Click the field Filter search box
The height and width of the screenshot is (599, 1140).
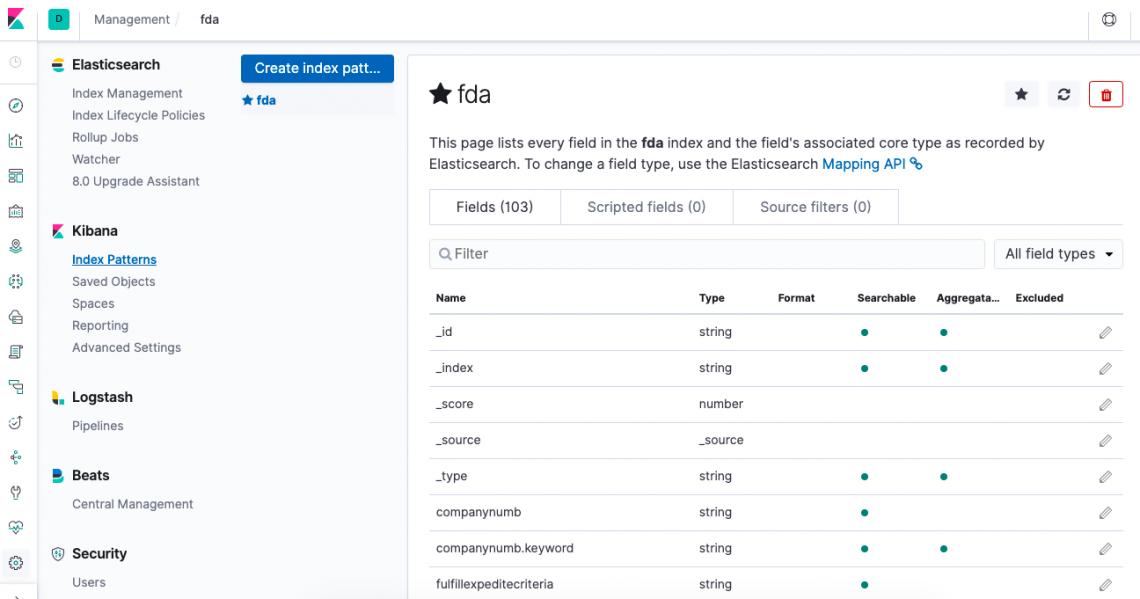click(707, 254)
